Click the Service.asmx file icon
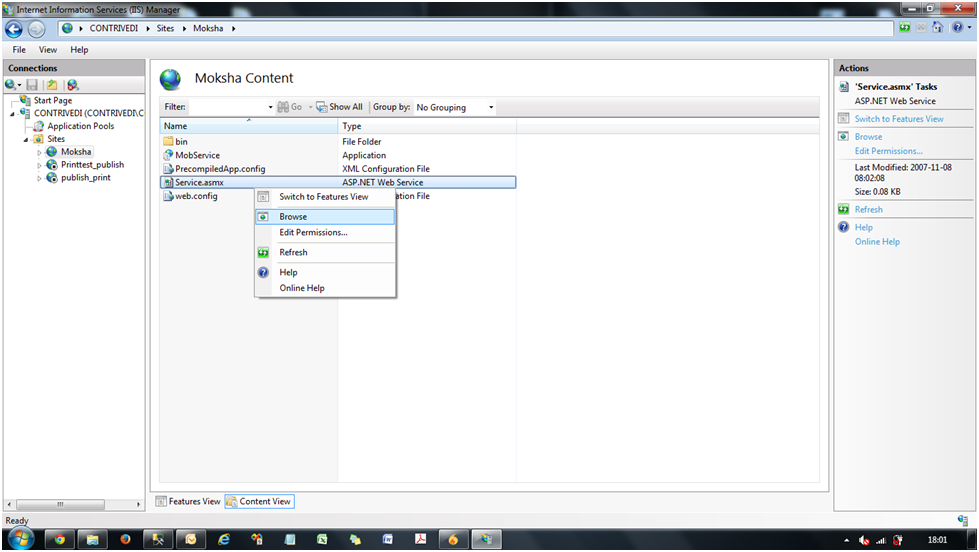This screenshot has width=979, height=552. pyautogui.click(x=168, y=182)
